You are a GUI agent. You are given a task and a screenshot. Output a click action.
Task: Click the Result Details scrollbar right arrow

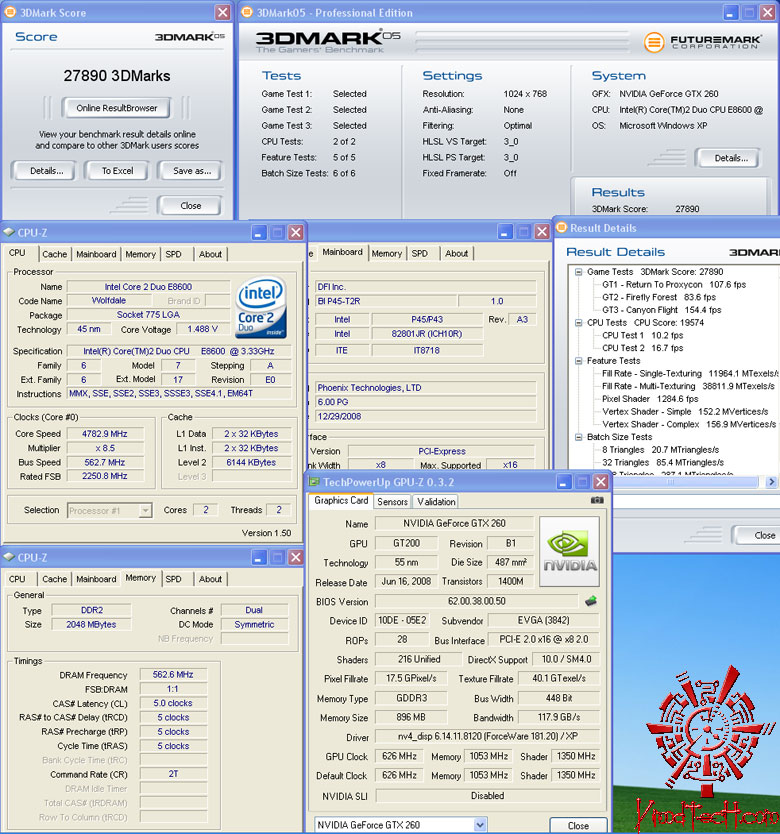771,482
